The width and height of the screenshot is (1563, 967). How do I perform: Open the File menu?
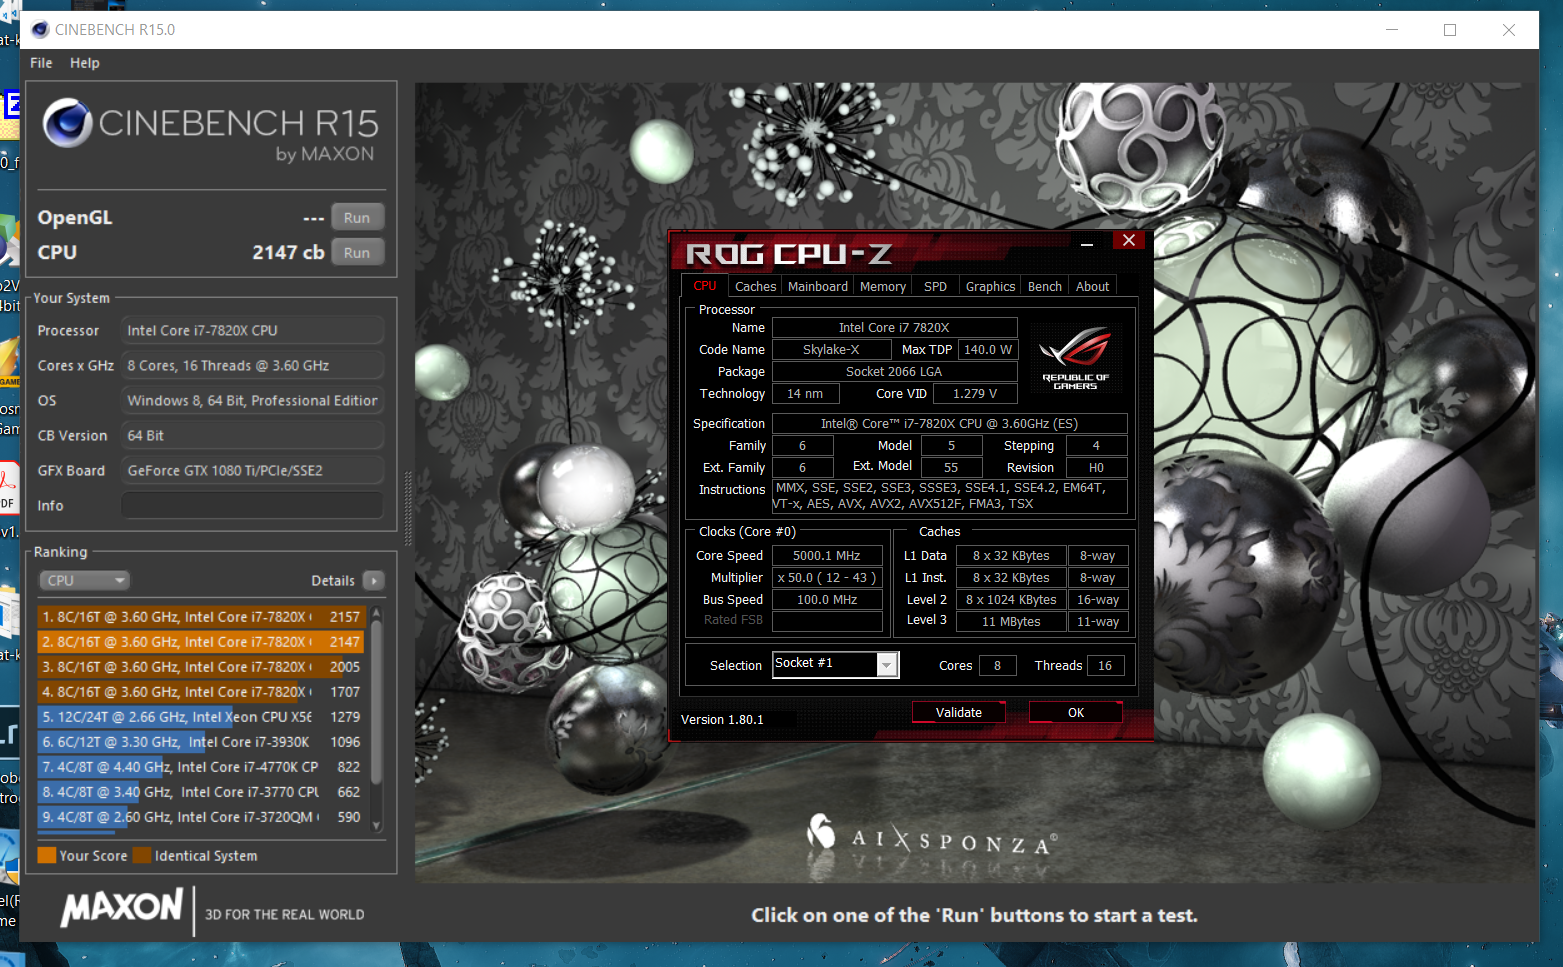[41, 63]
